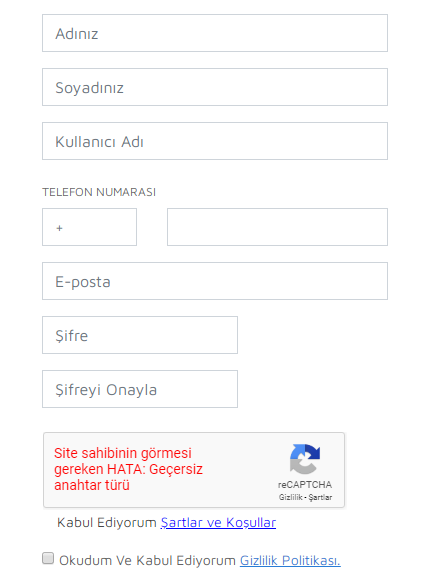Click the red reCAPTCHA error message
Screen dimensions: 432x586
click(128, 469)
